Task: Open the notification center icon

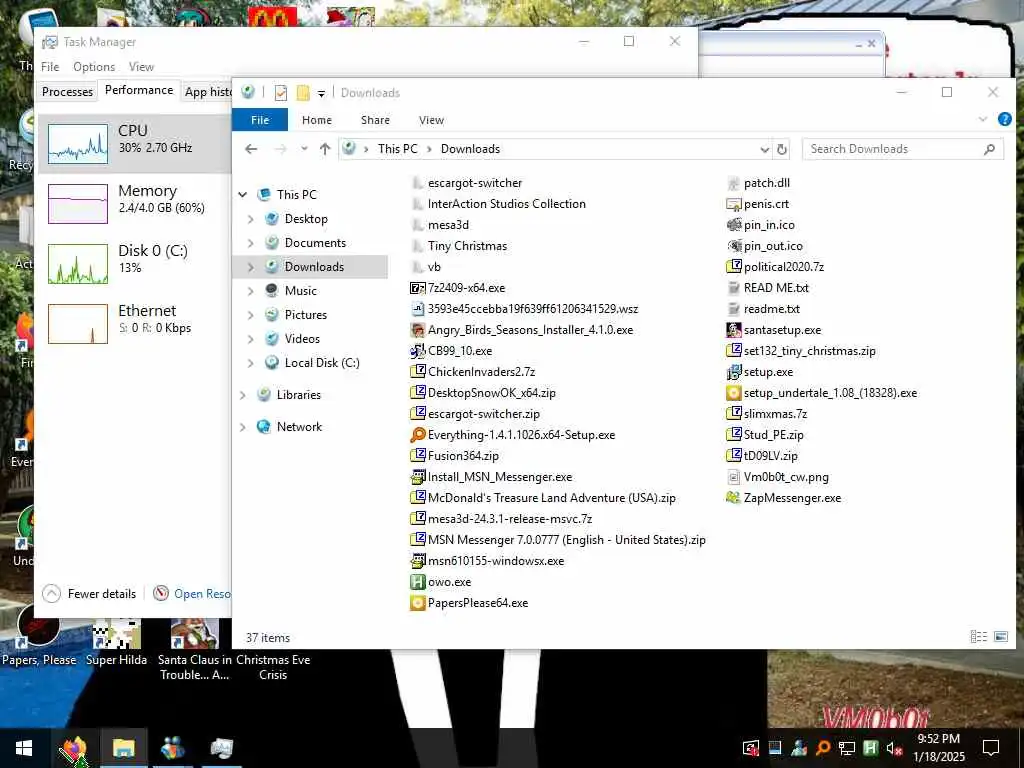Action: pos(991,748)
